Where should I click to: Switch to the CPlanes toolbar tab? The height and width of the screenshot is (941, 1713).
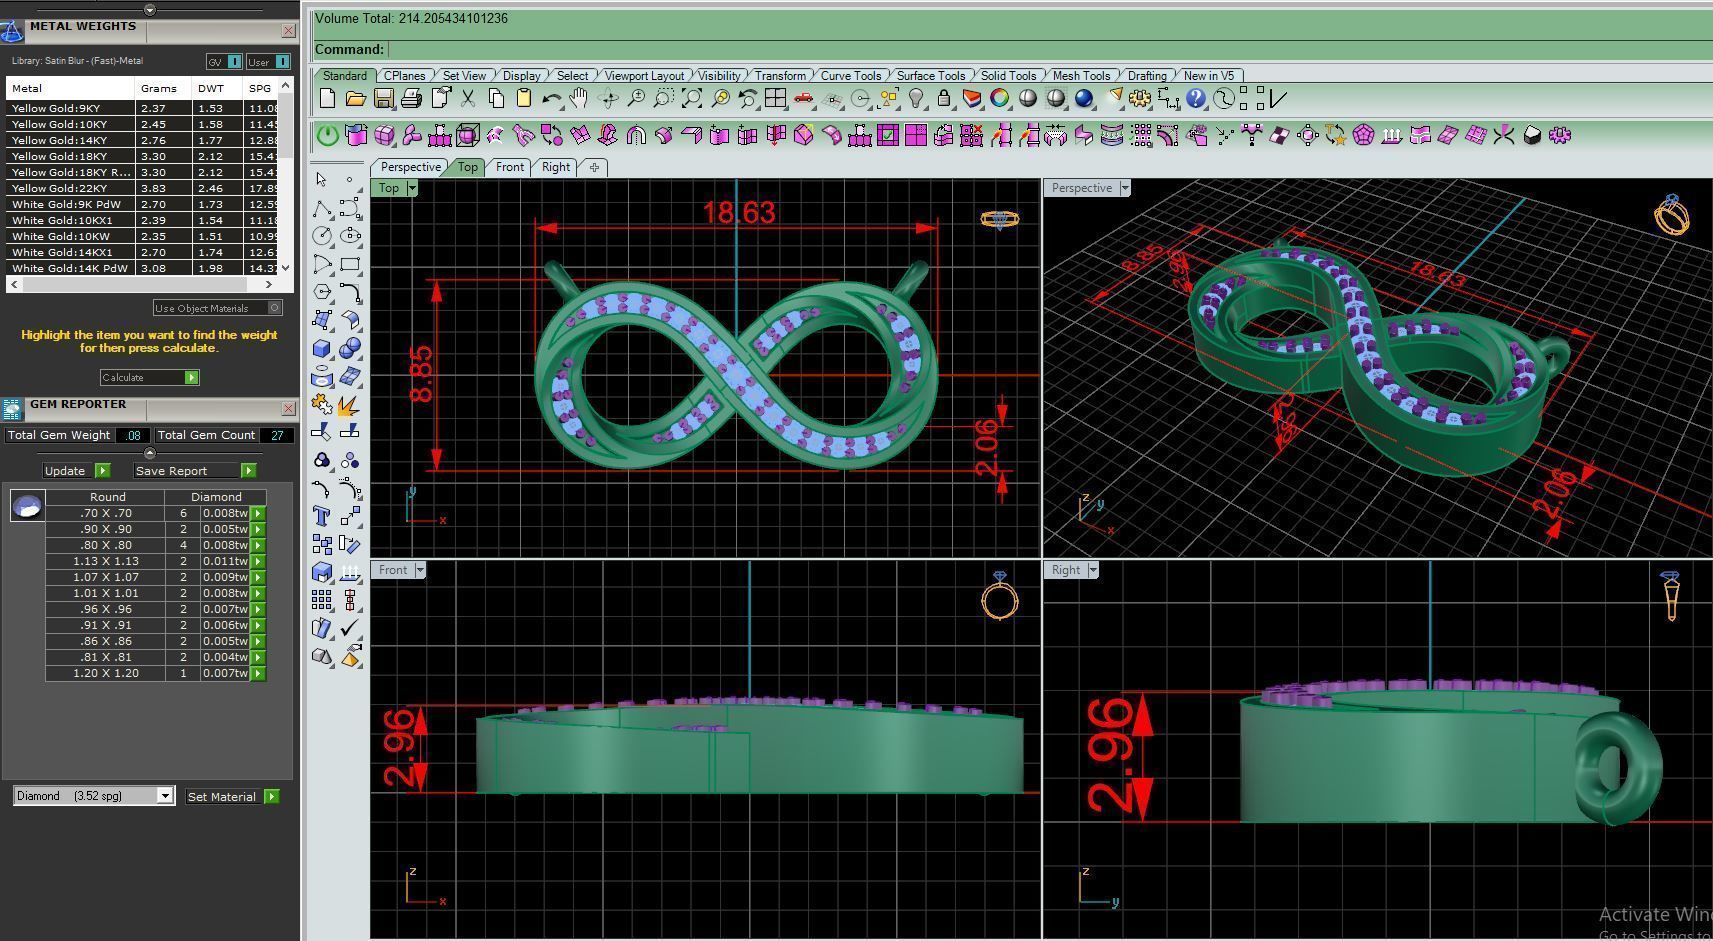405,76
